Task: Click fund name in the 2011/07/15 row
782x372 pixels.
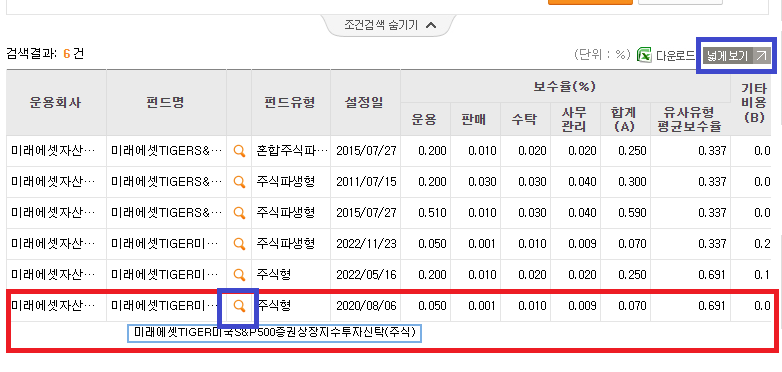Action: coord(167,182)
